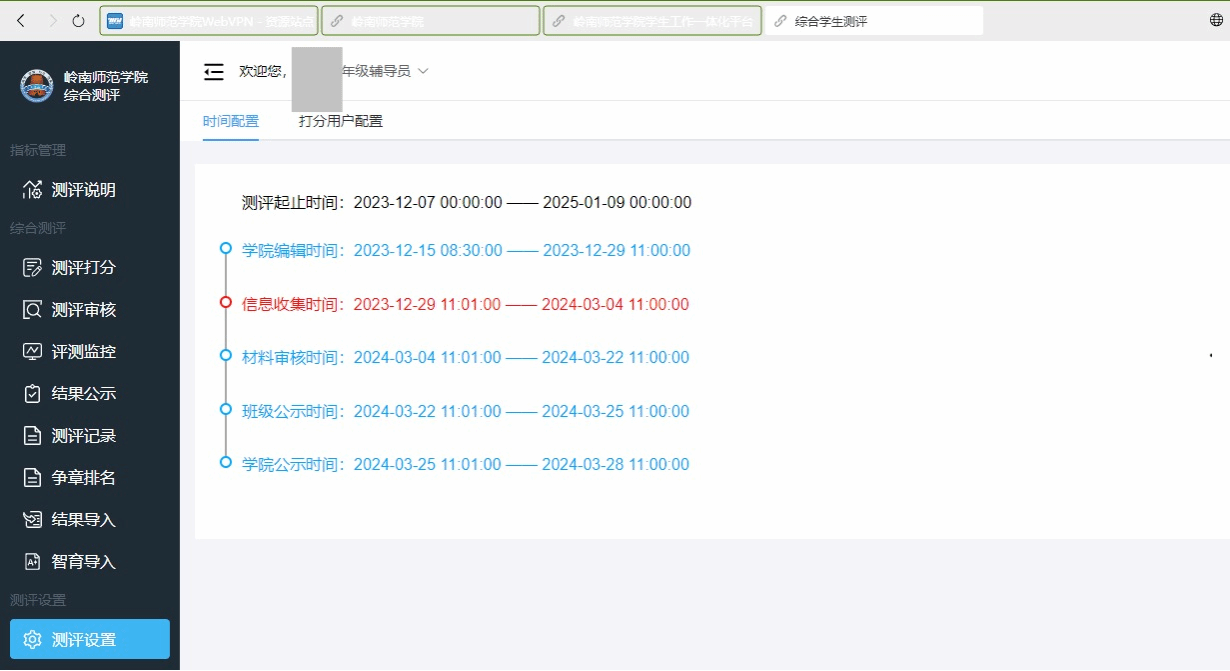Click the 学院编辑时间 timeline node
Image resolution: width=1230 pixels, height=671 pixels.
(x=226, y=248)
